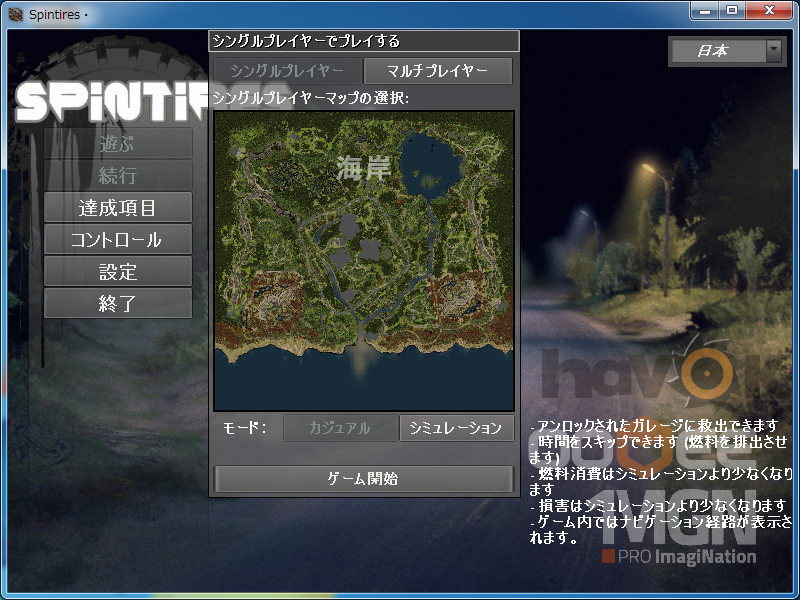Viewport: 800px width, 600px height.
Task: Start the game with ゲーム開始
Action: coord(363,479)
